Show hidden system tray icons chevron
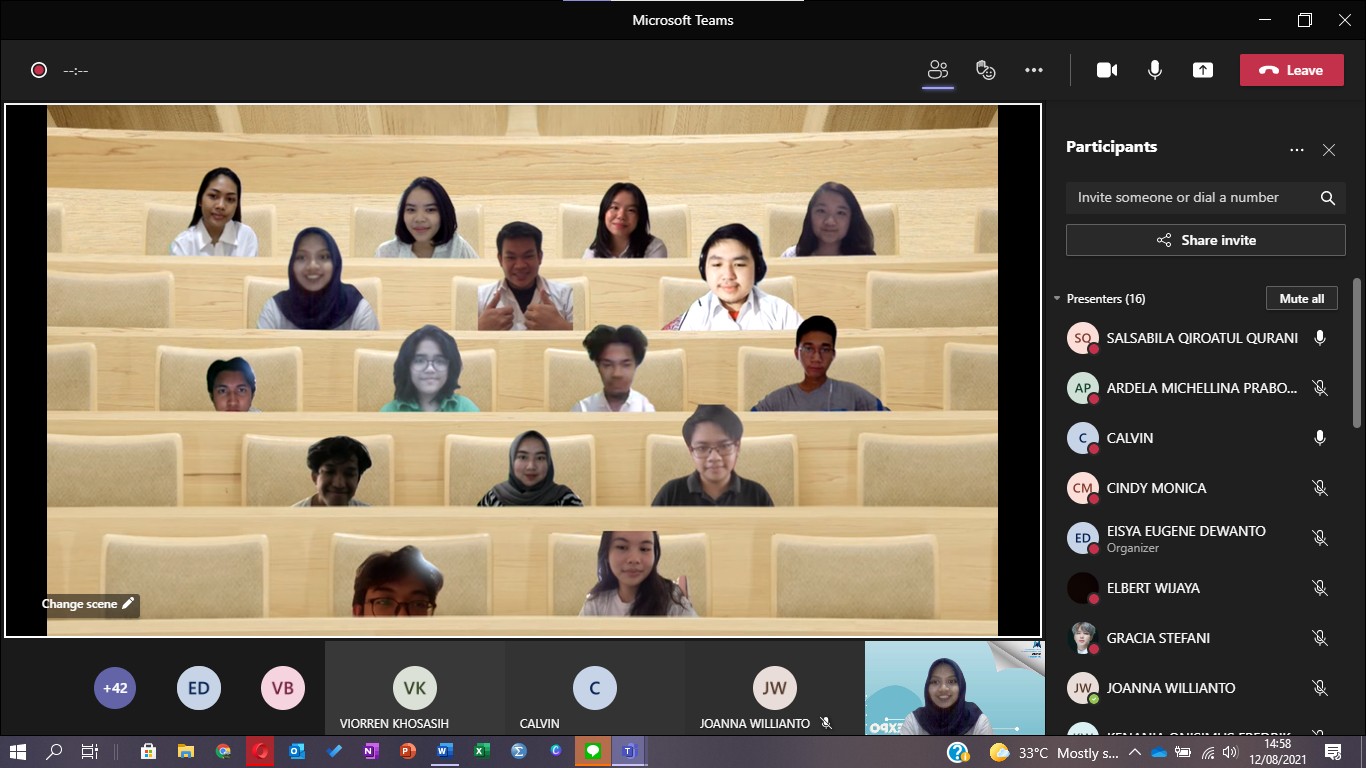This screenshot has width=1366, height=768. [x=1134, y=752]
